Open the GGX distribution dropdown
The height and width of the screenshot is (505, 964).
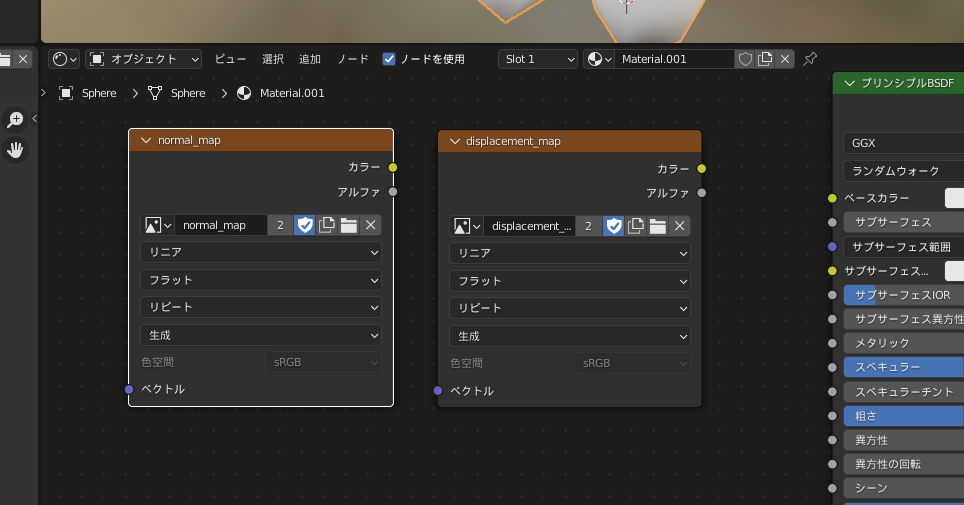click(904, 143)
